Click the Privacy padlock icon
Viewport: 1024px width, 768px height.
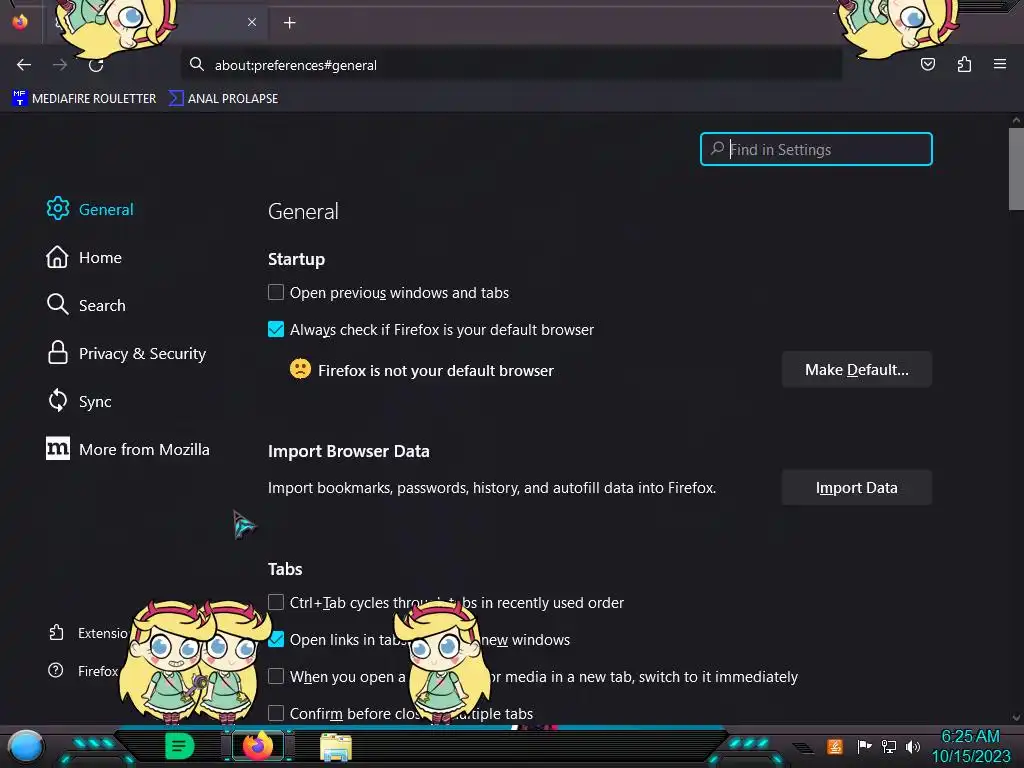click(x=57, y=352)
